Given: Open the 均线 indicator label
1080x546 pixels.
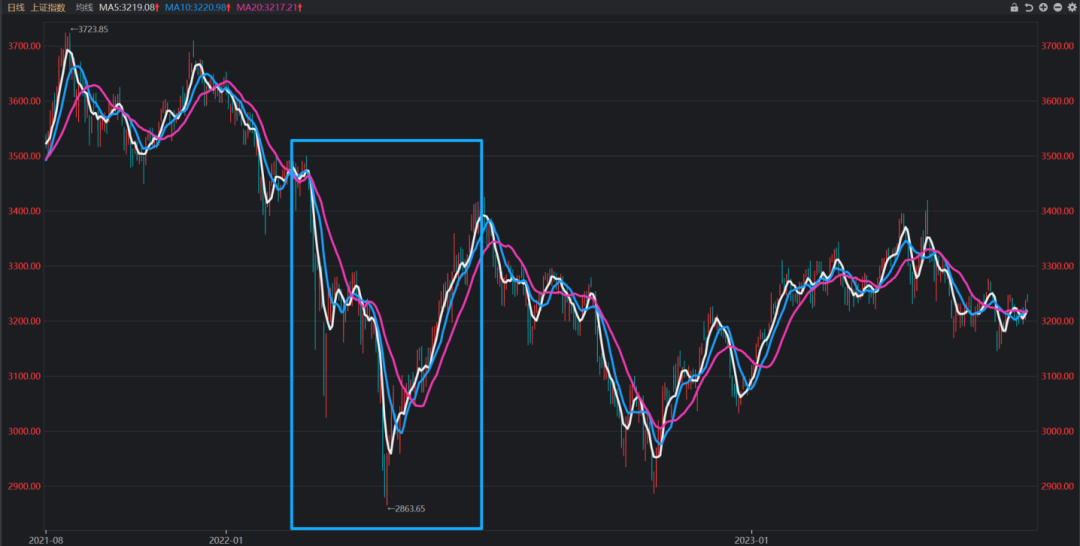Looking at the screenshot, I should pyautogui.click(x=84, y=7).
